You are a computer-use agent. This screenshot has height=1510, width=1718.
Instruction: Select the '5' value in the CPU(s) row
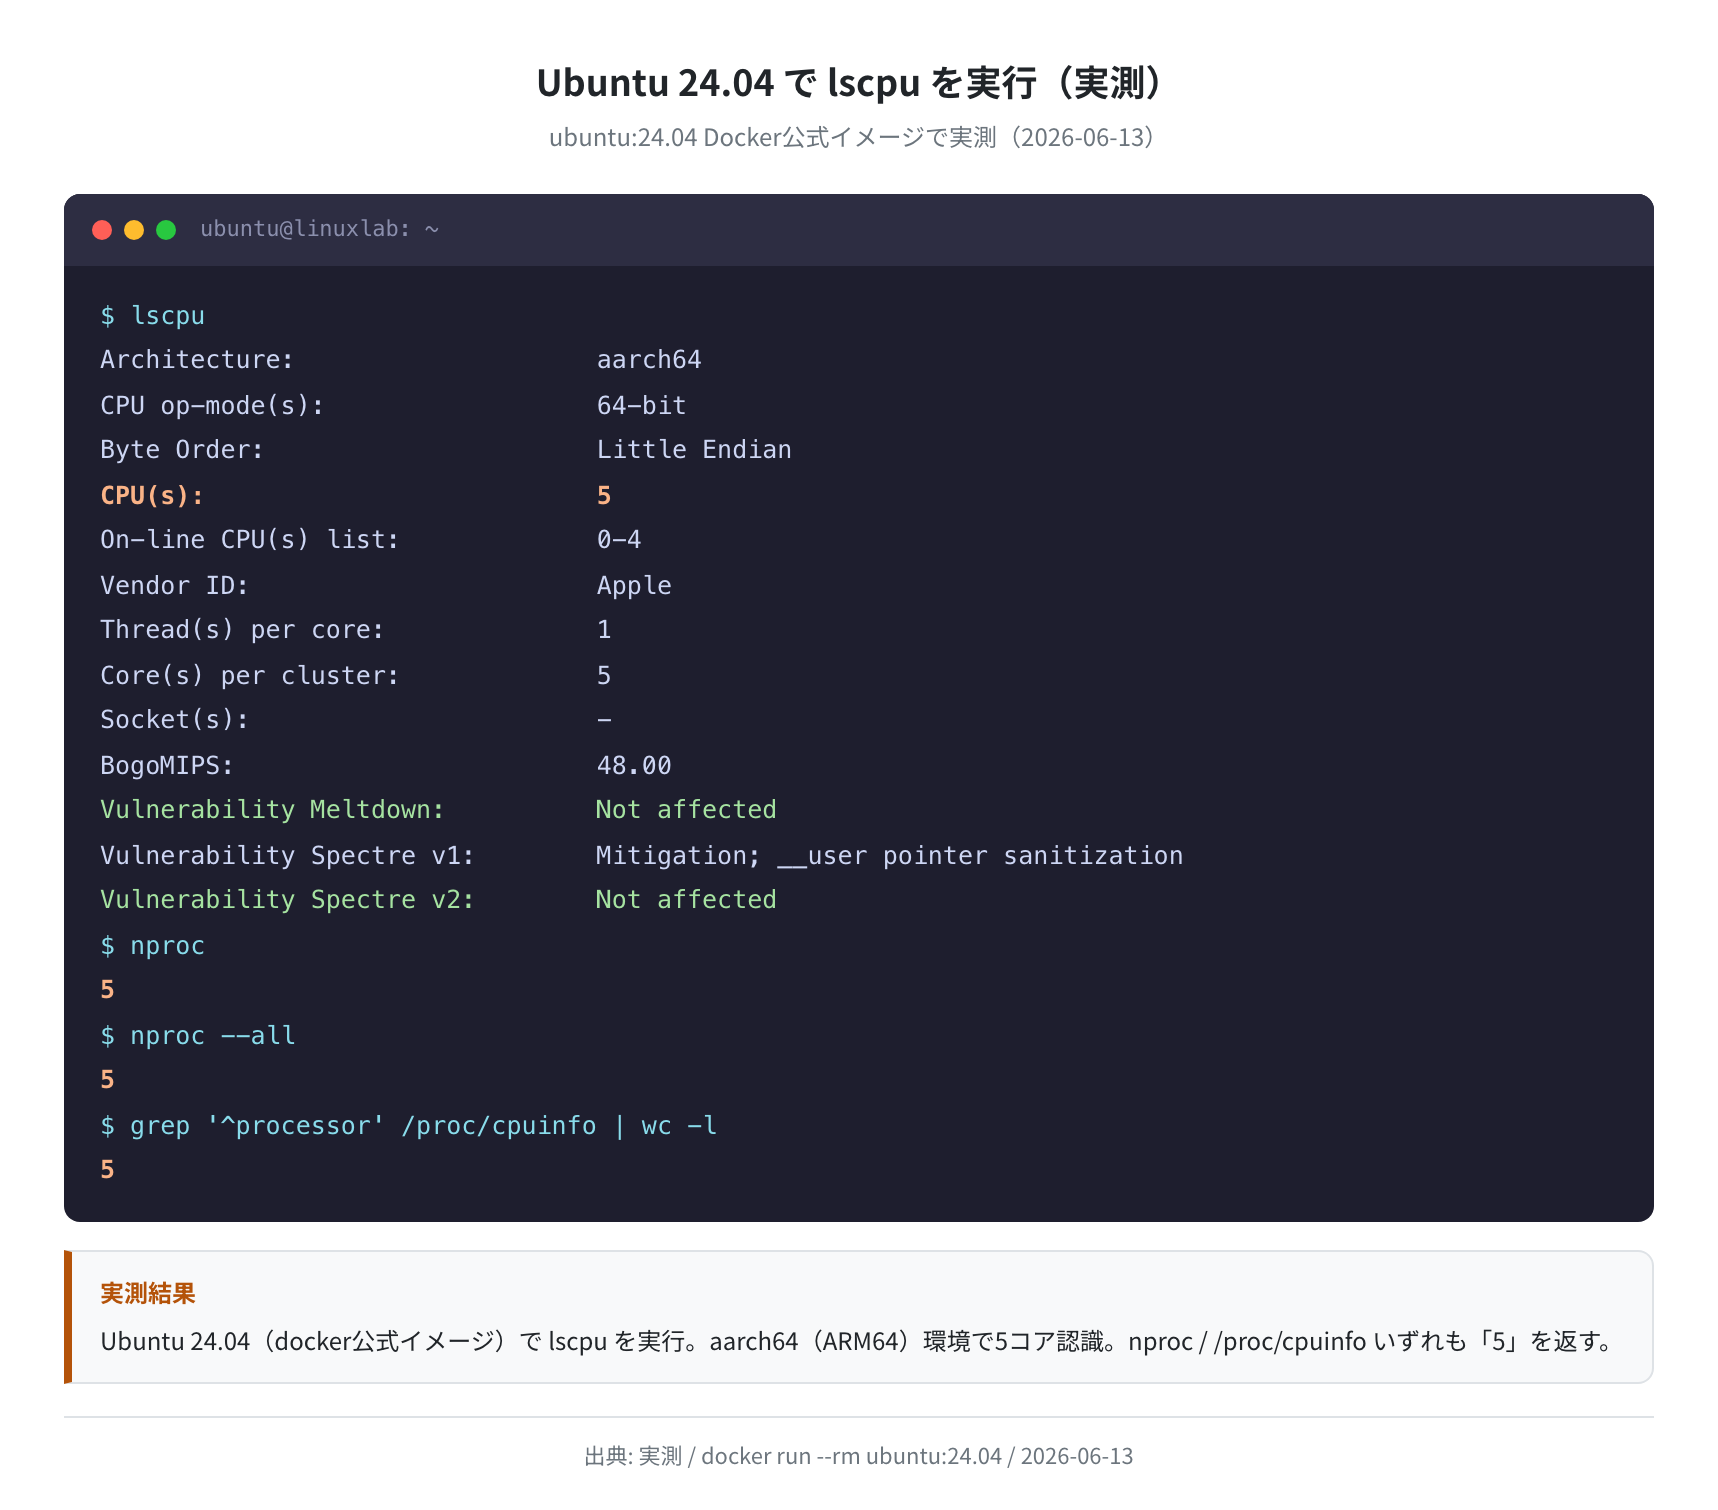(604, 495)
